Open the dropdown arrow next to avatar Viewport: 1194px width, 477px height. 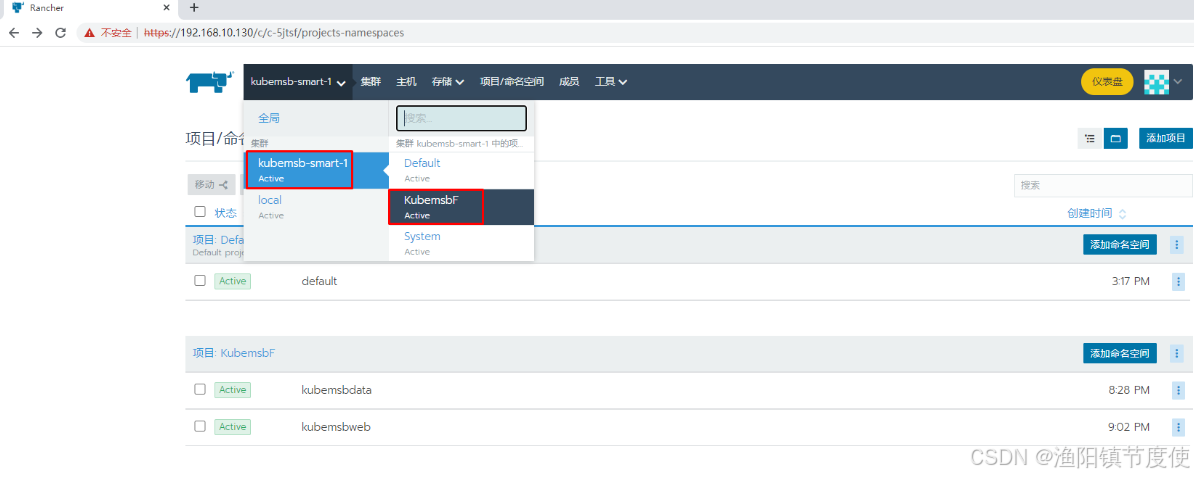pyautogui.click(x=1178, y=82)
